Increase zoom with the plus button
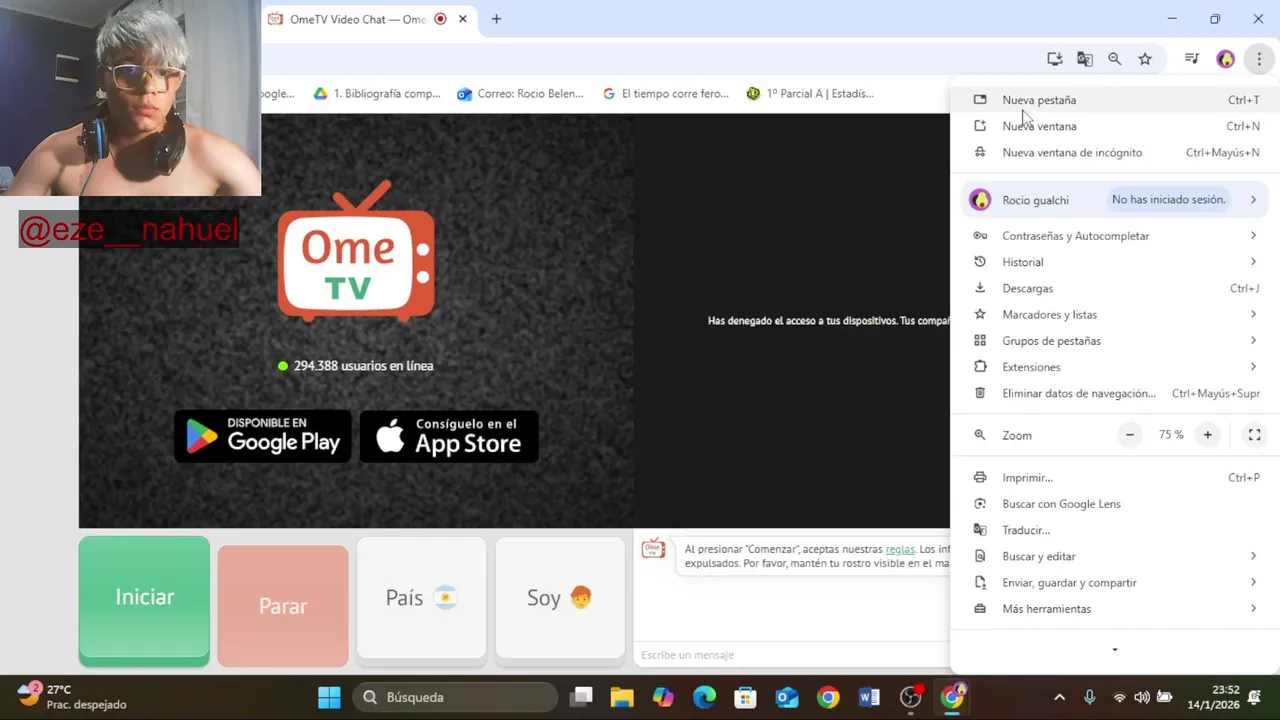The width and height of the screenshot is (1280, 720). pos(1207,435)
